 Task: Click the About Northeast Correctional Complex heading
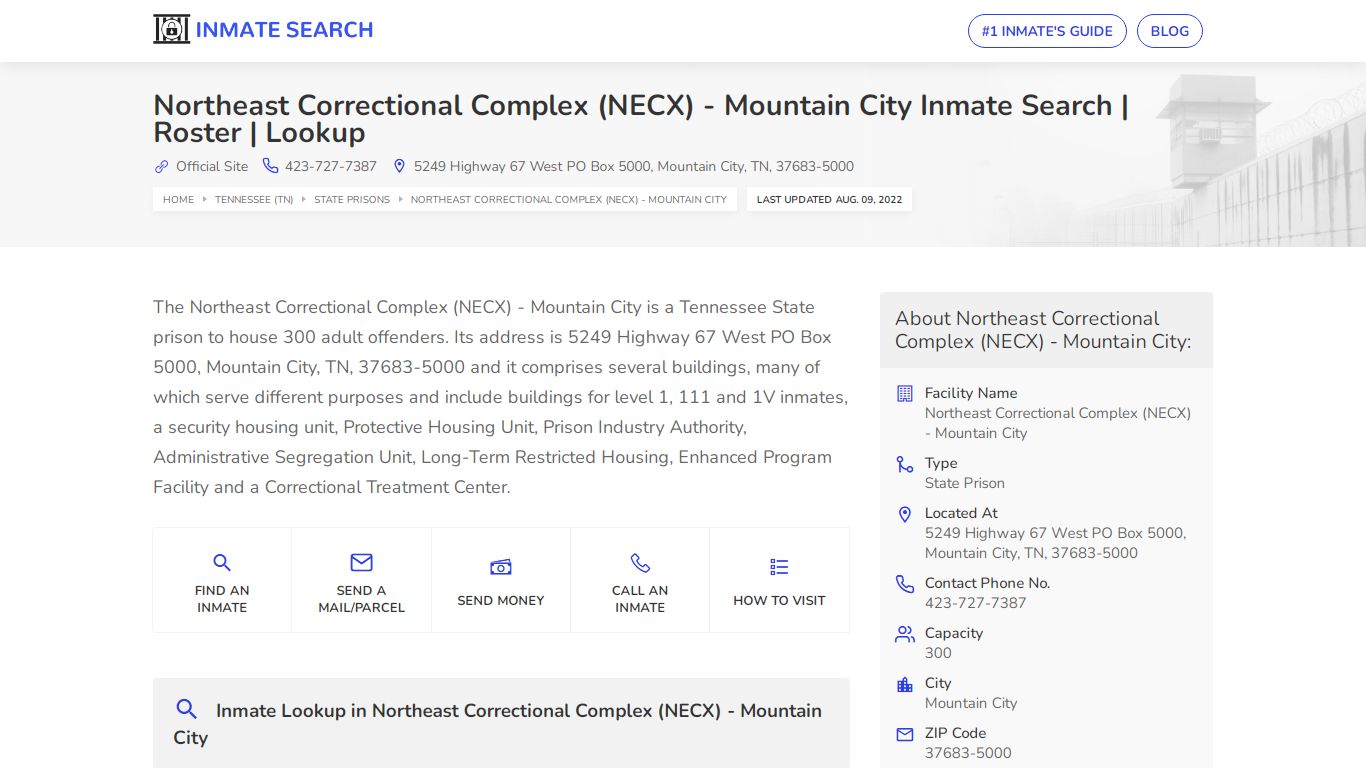[x=1043, y=330]
